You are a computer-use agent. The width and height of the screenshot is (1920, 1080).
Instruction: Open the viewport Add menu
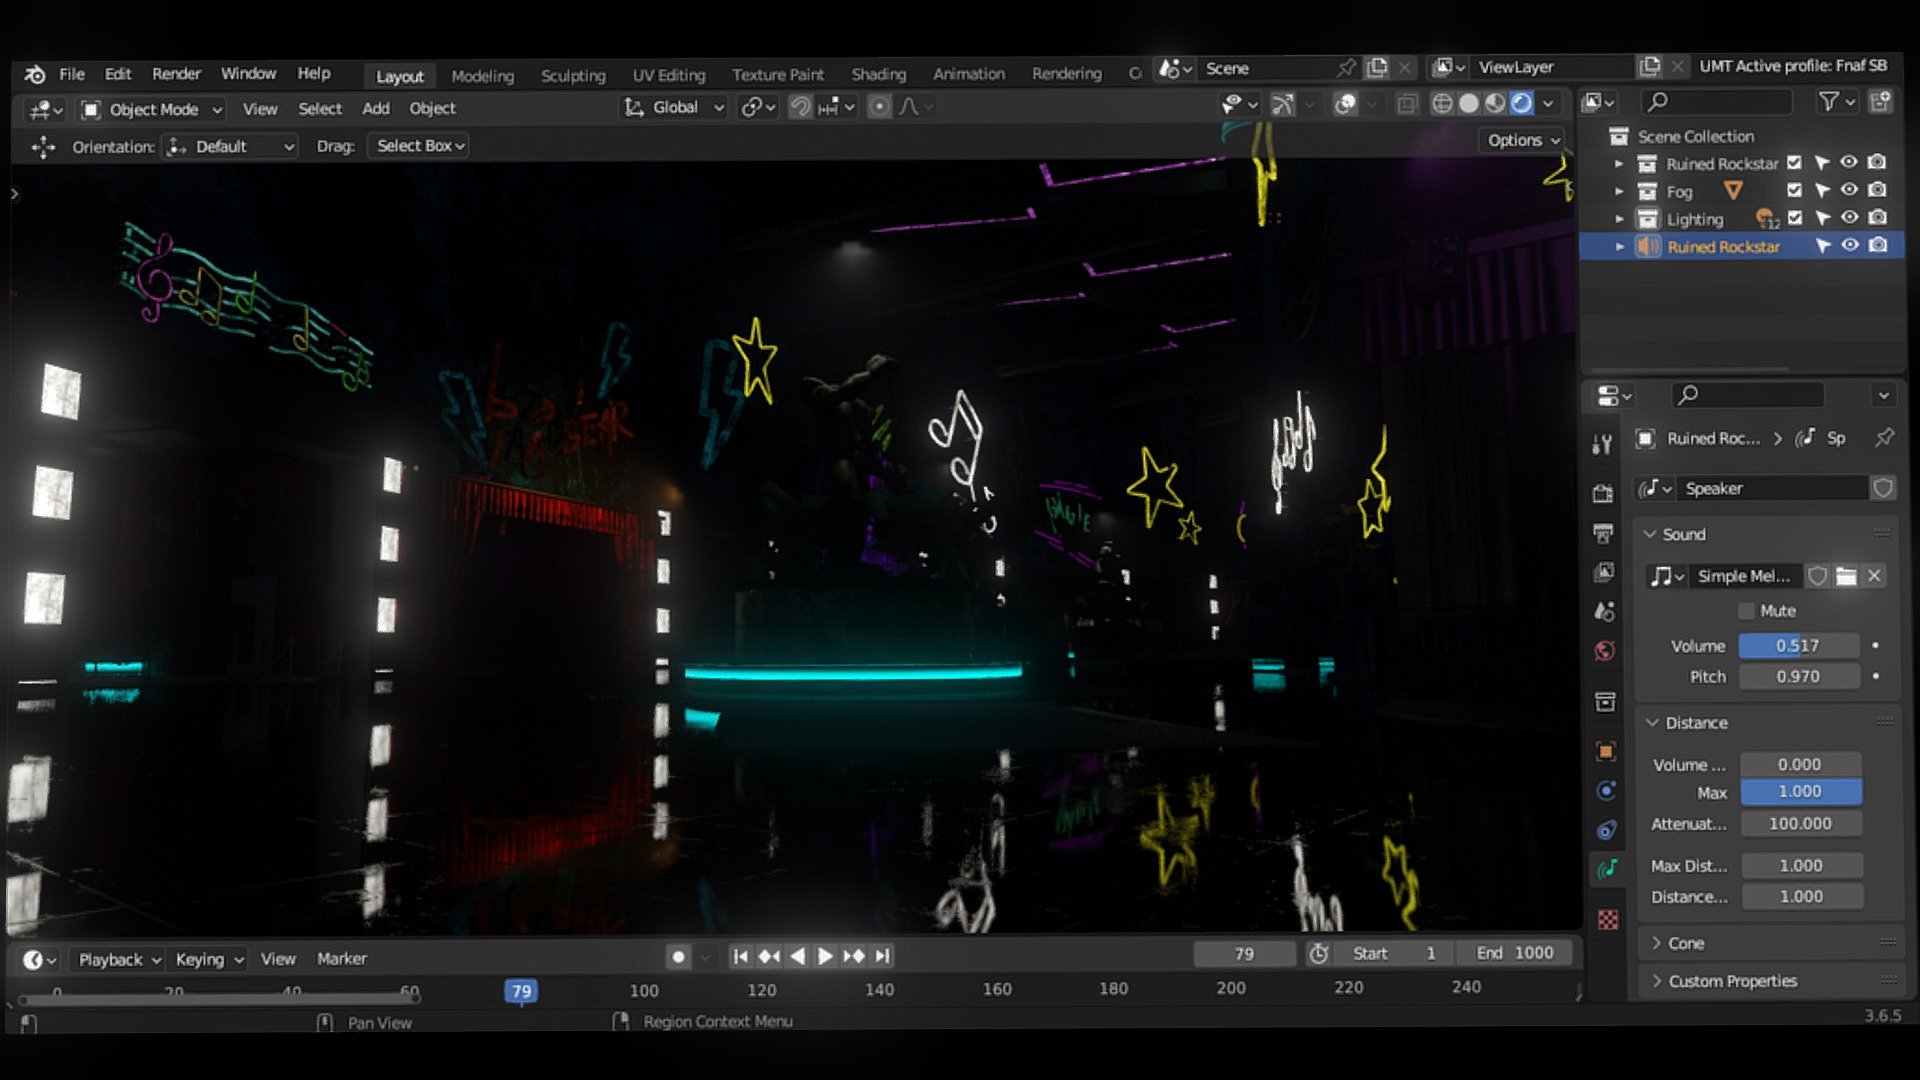point(376,108)
